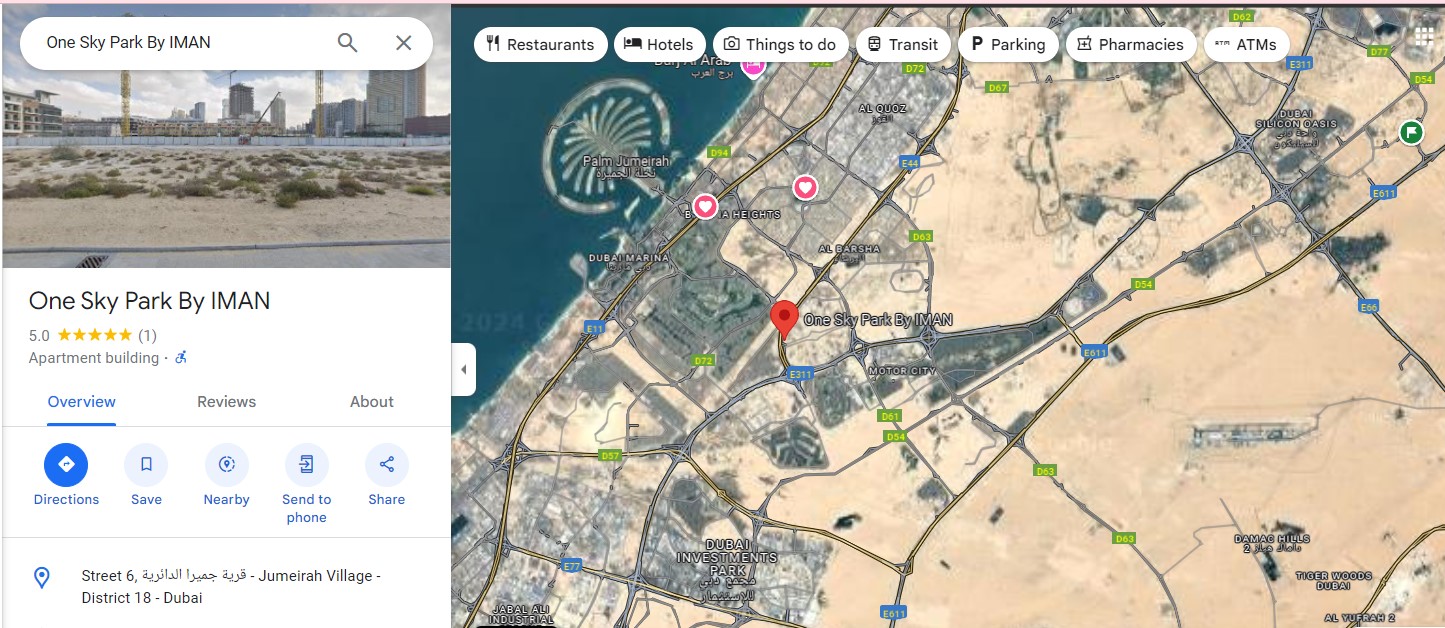Click the Damac Hills 2 label
The width and height of the screenshot is (1445, 628).
(x=1271, y=543)
